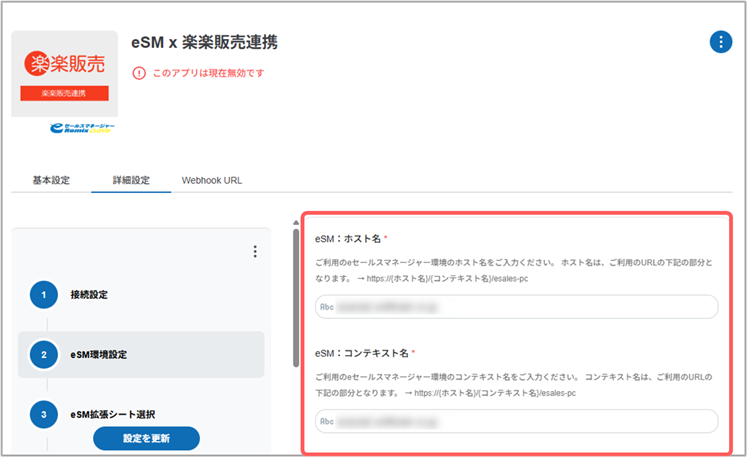Switch to the 基本設定 tab

[51, 181]
